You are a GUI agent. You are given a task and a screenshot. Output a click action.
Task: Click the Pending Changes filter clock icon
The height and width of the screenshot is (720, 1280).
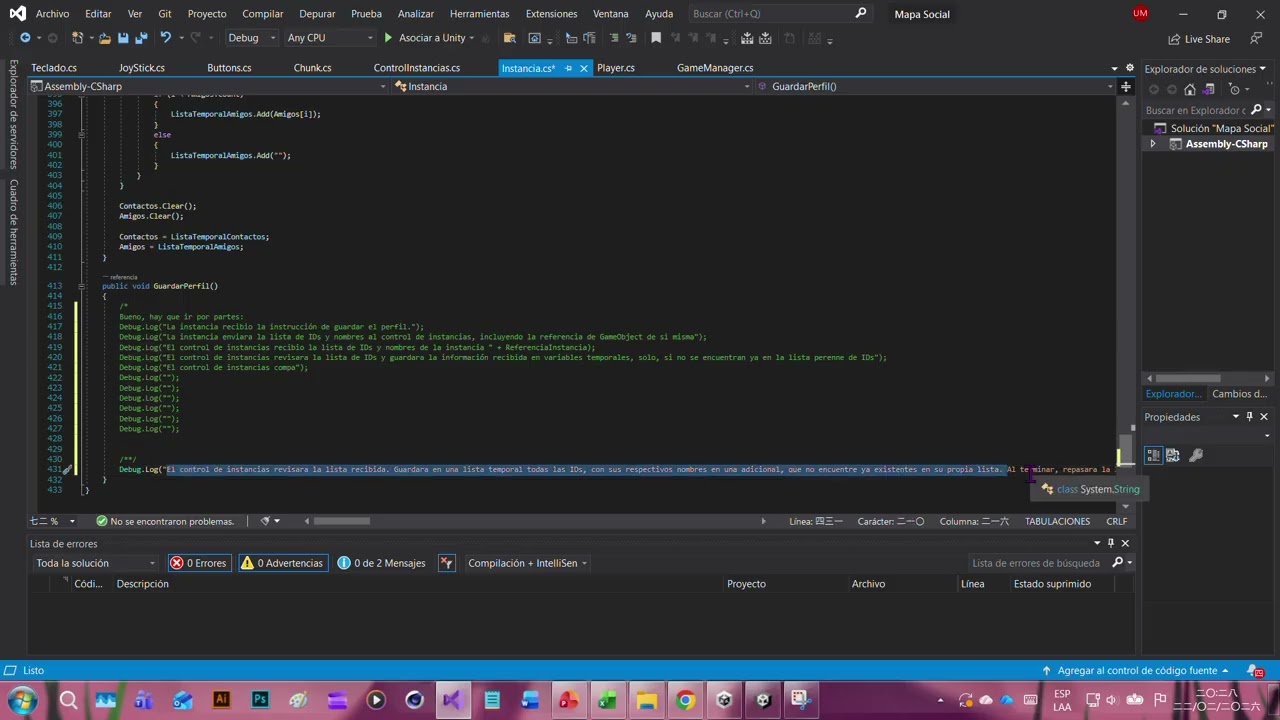(x=1233, y=89)
